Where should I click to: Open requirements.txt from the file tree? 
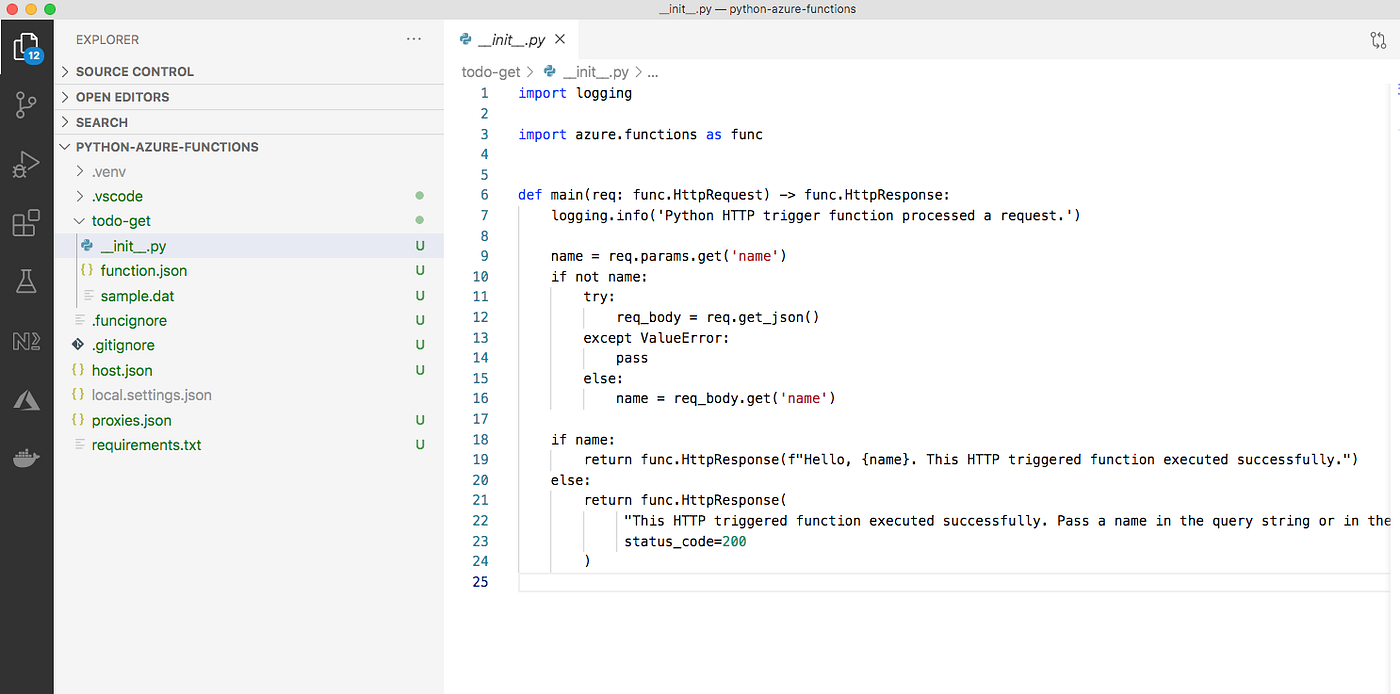pos(148,444)
